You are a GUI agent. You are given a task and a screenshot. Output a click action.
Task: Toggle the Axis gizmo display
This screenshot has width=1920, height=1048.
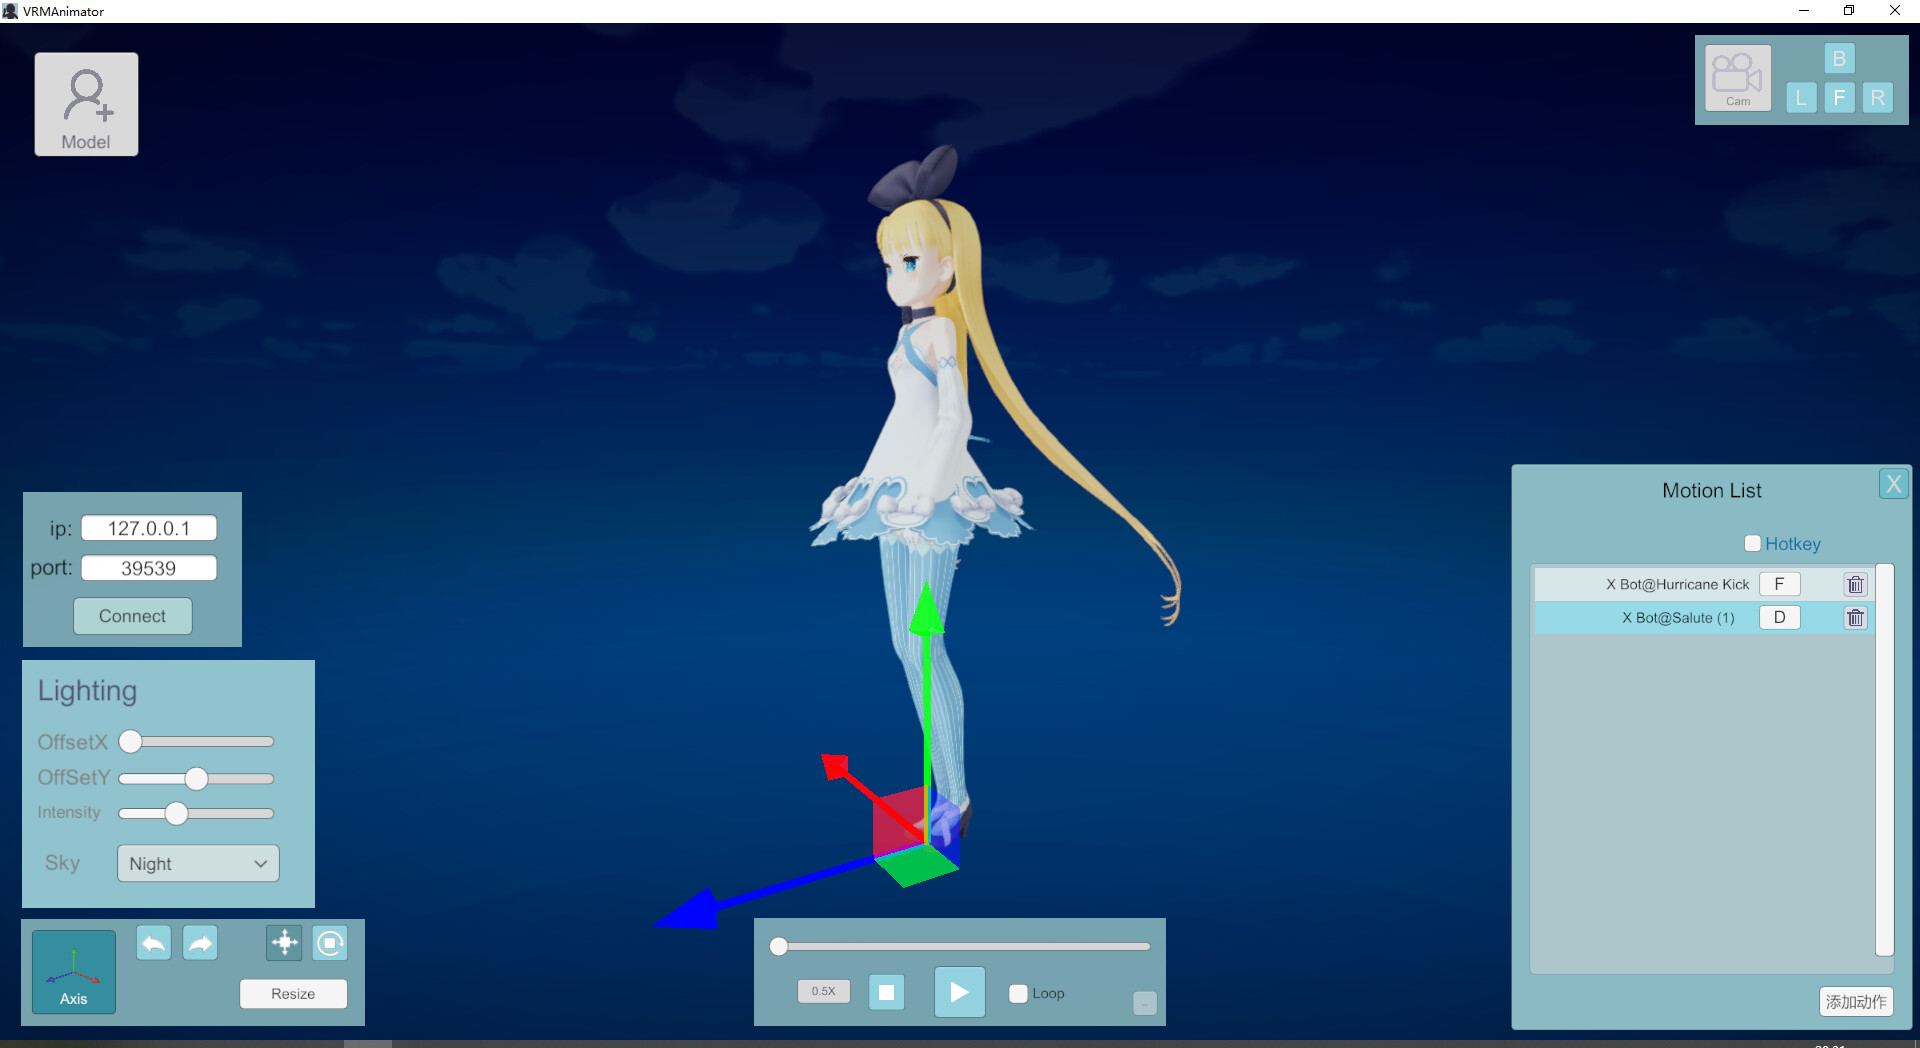(72, 971)
